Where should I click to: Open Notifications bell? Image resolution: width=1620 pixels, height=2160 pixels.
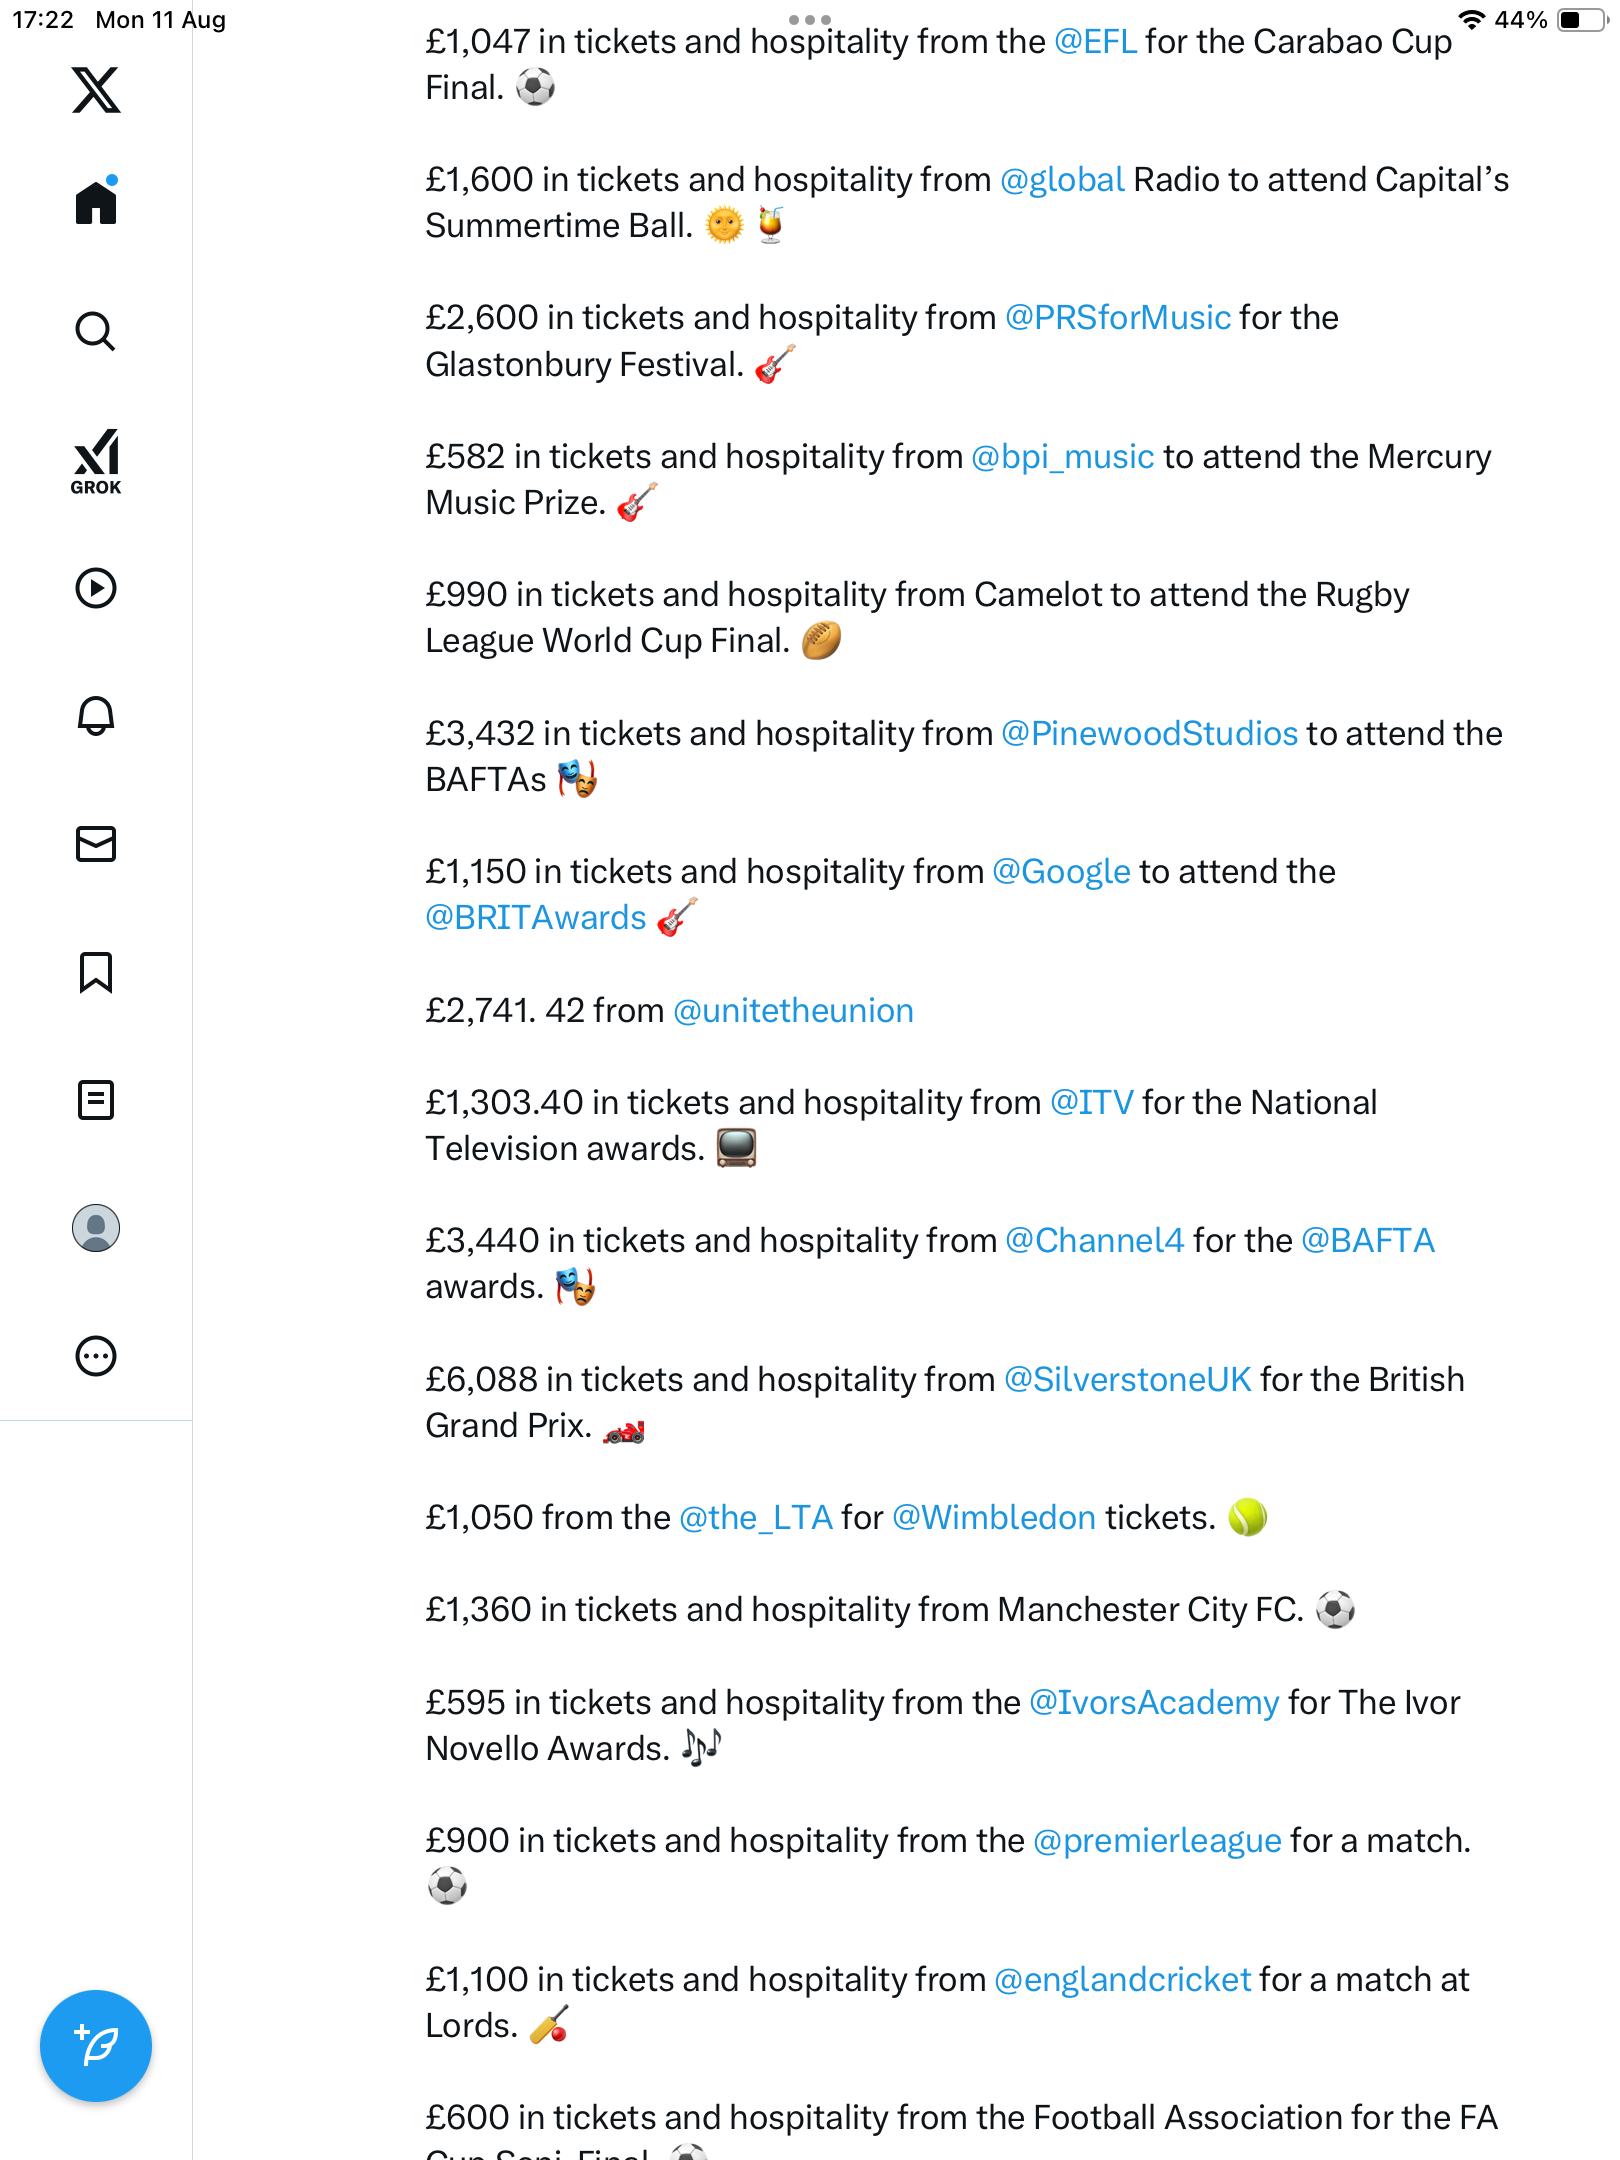pos(96,716)
